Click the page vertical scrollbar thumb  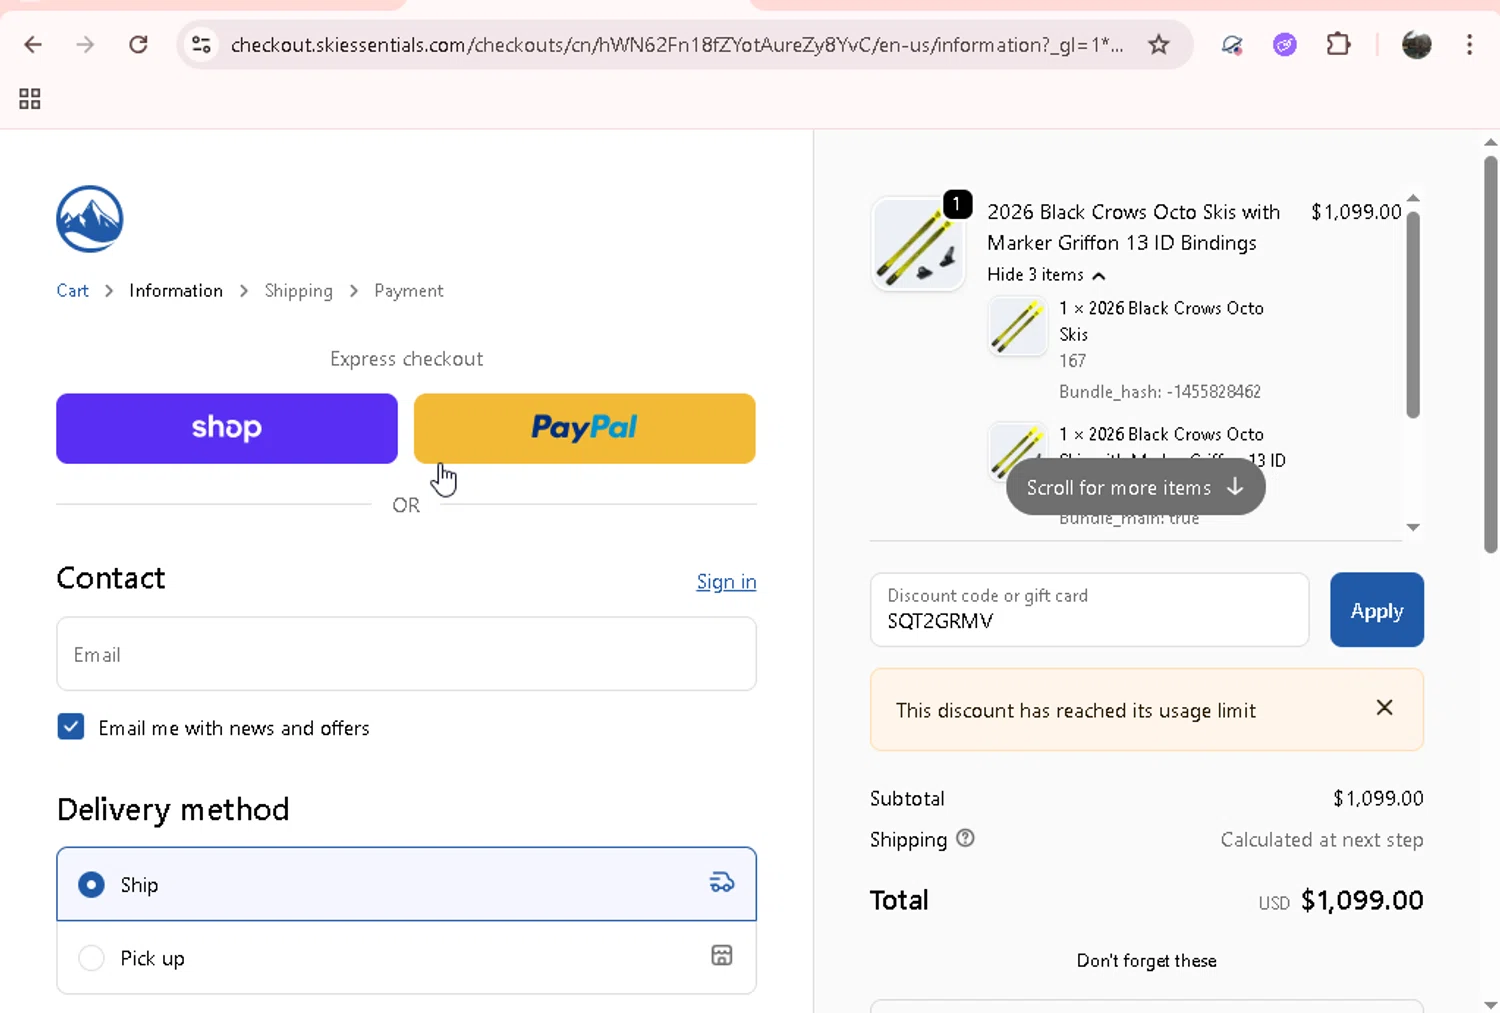point(1490,354)
